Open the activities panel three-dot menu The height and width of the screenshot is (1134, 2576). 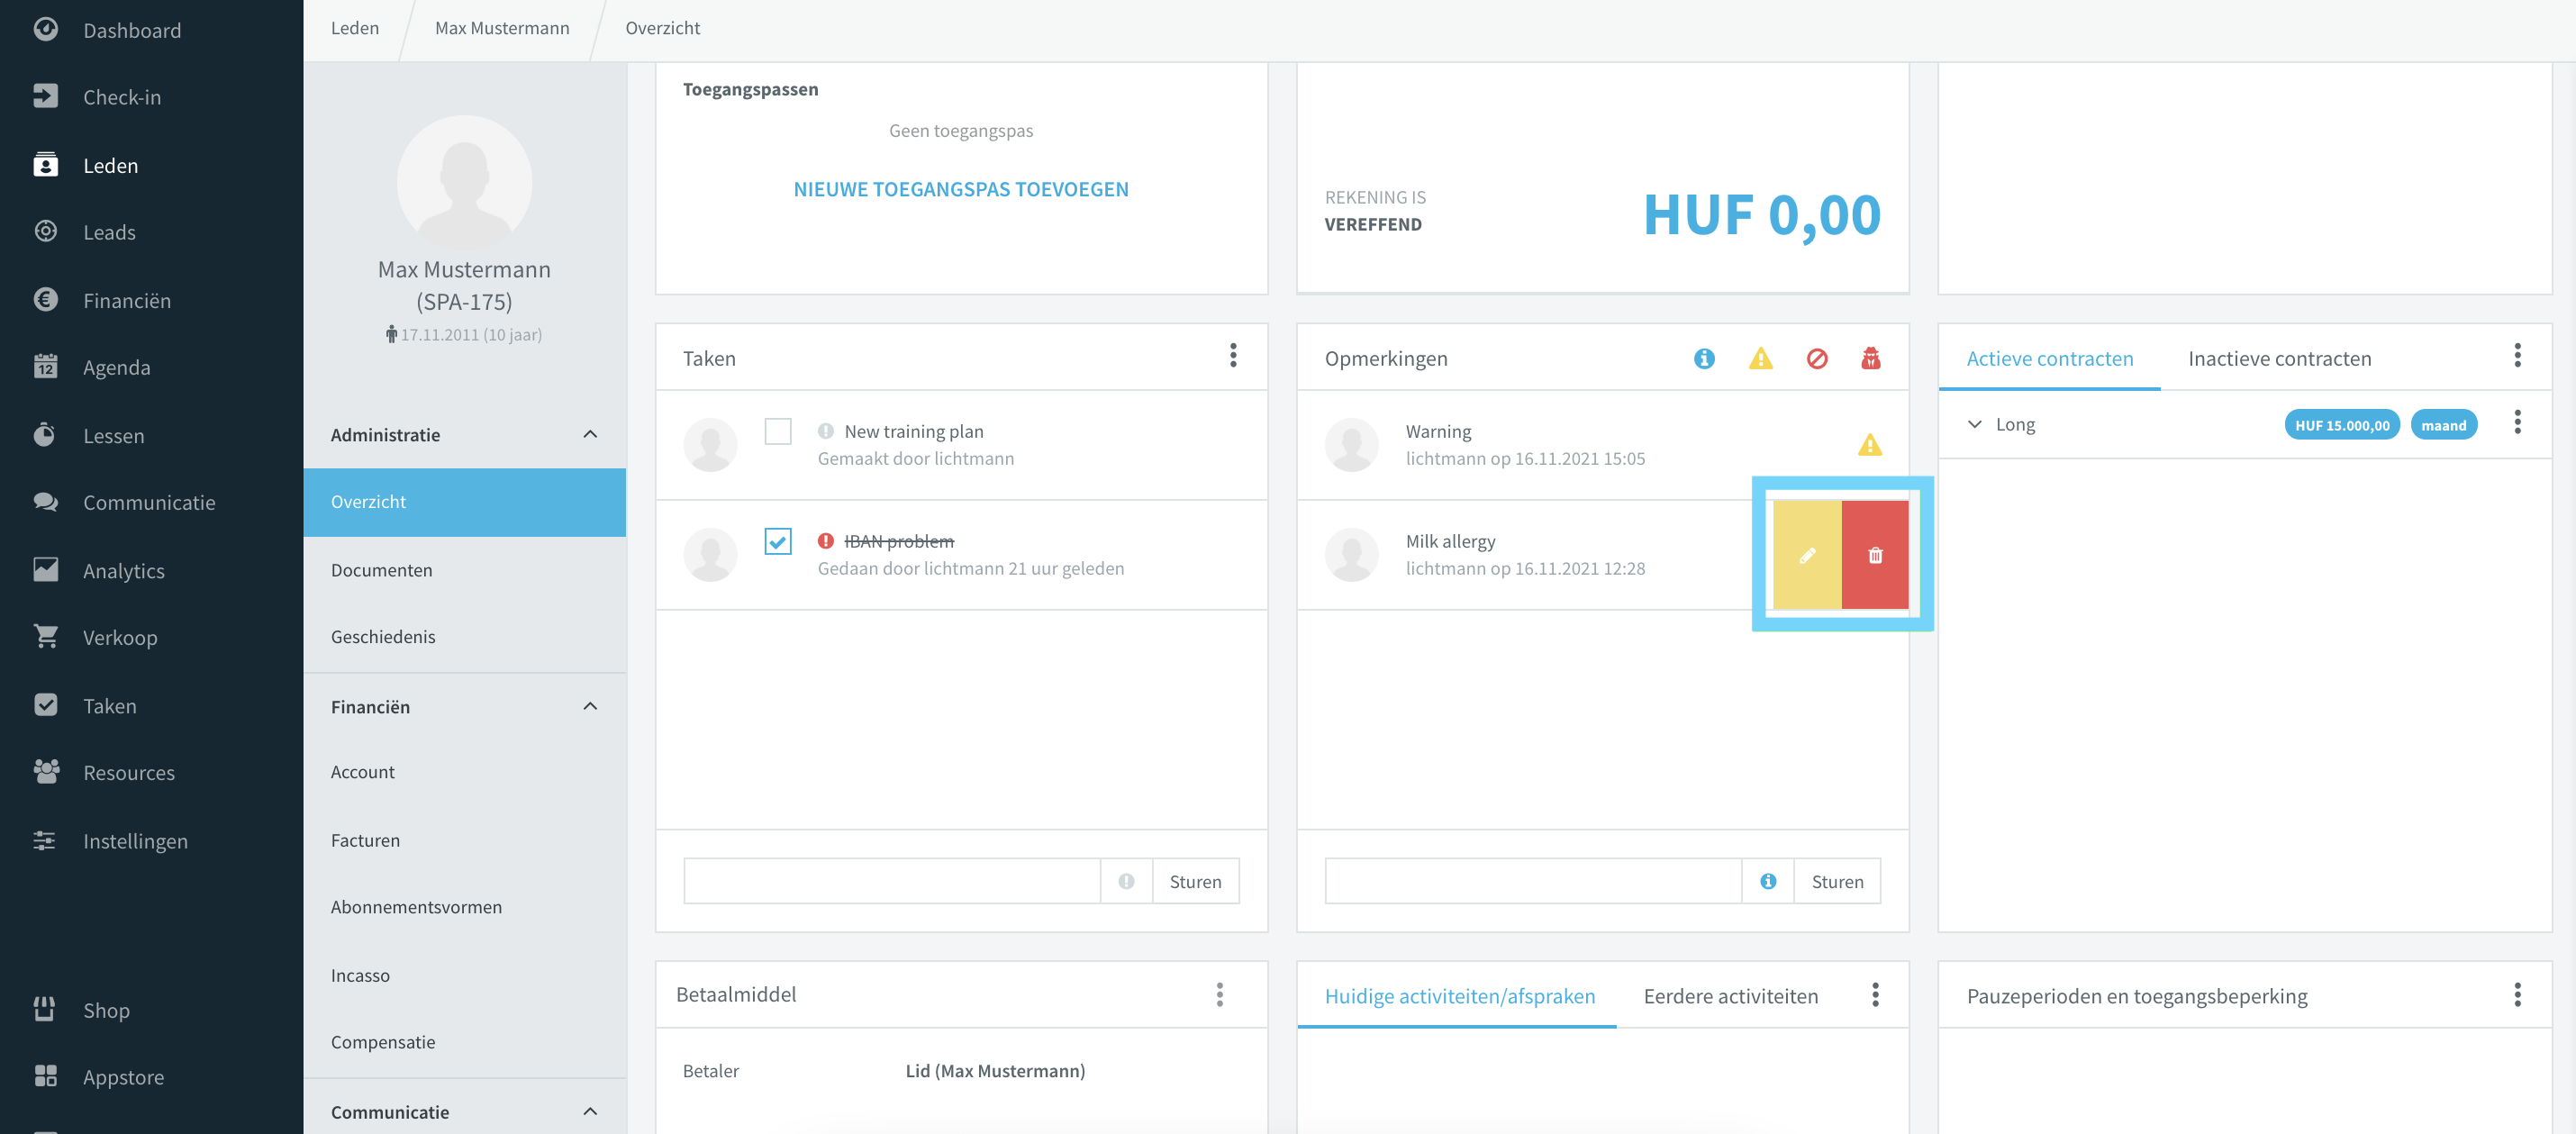(x=1875, y=994)
